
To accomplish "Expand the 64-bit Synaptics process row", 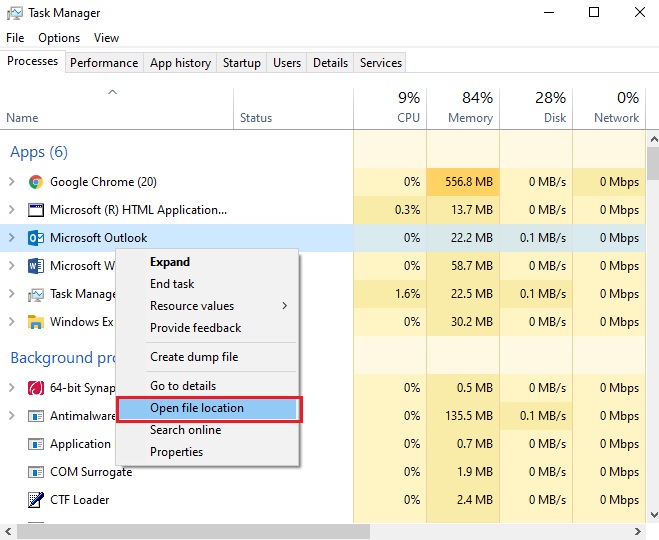I will (12, 387).
